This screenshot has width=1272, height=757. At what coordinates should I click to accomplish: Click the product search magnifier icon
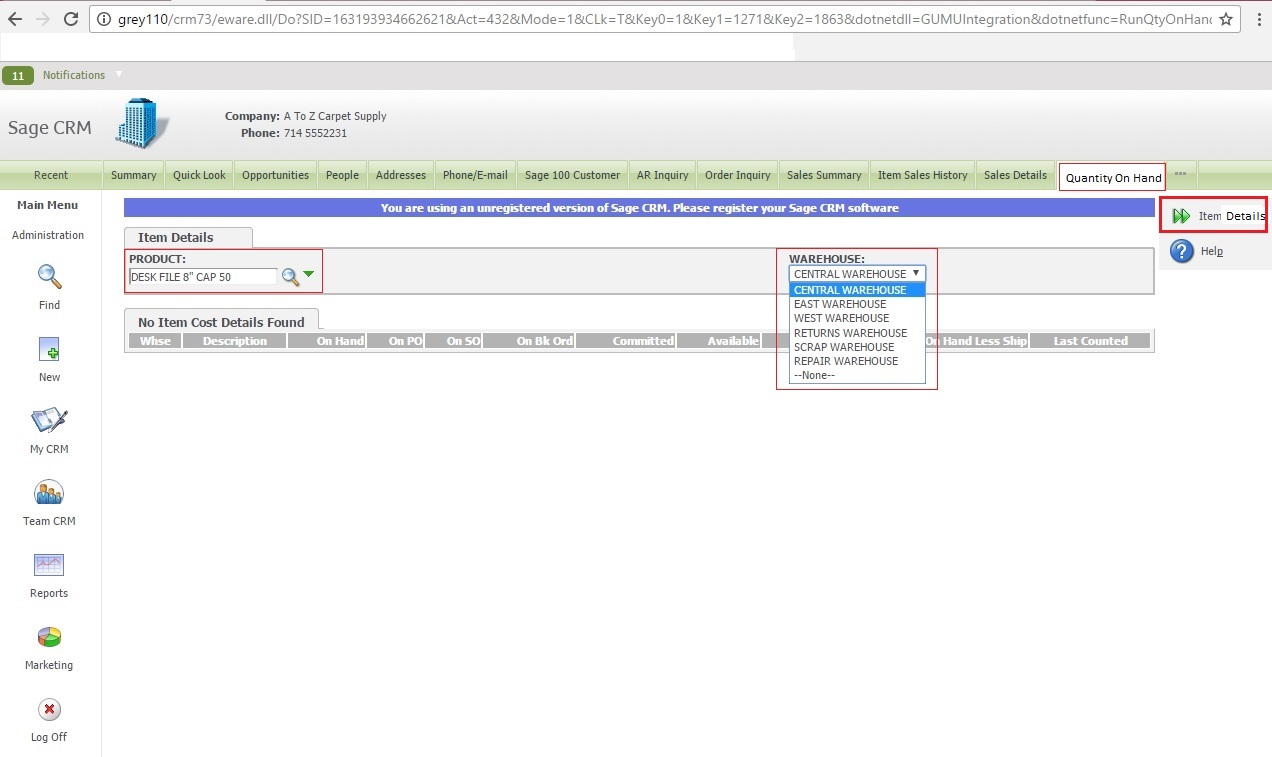290,277
